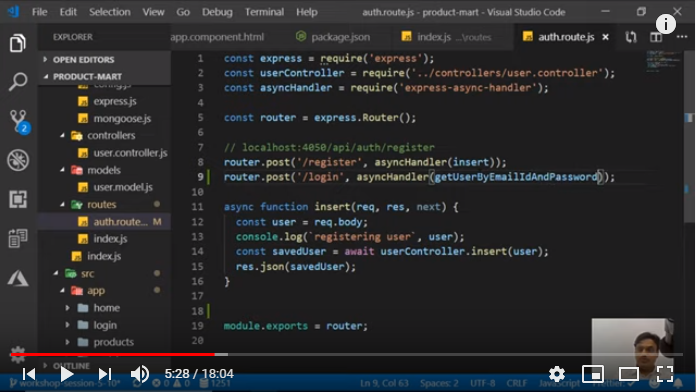Open the Azure icon in activity bar
The image size is (696, 392).
tap(18, 278)
